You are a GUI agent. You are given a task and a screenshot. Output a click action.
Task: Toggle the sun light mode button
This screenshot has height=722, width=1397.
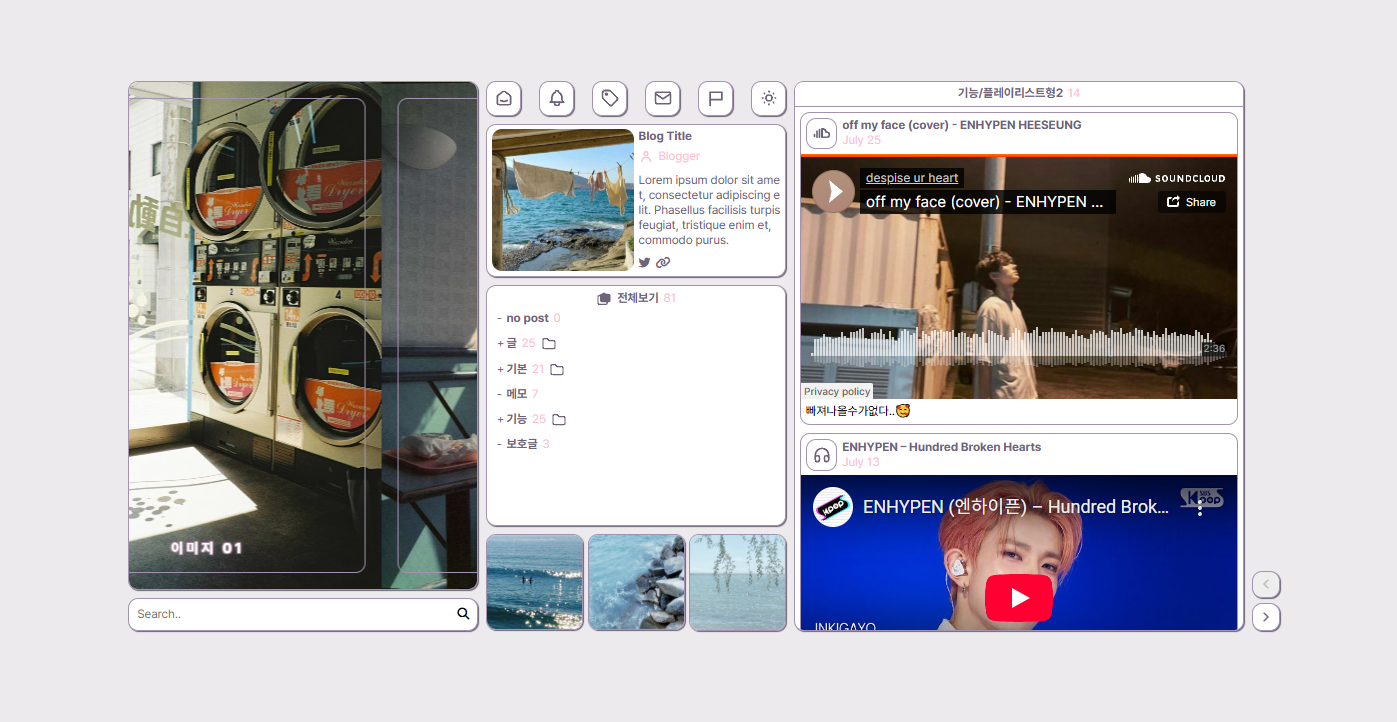[769, 98]
